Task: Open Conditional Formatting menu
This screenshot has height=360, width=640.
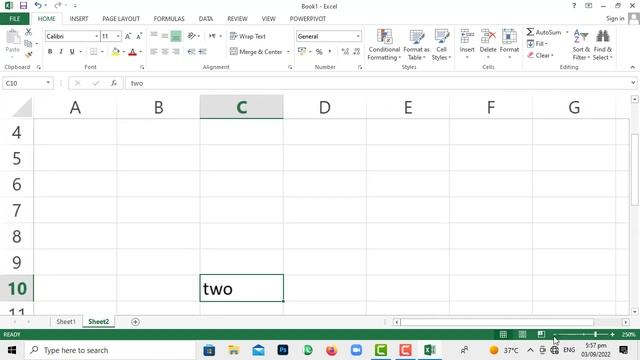Action: click(384, 45)
